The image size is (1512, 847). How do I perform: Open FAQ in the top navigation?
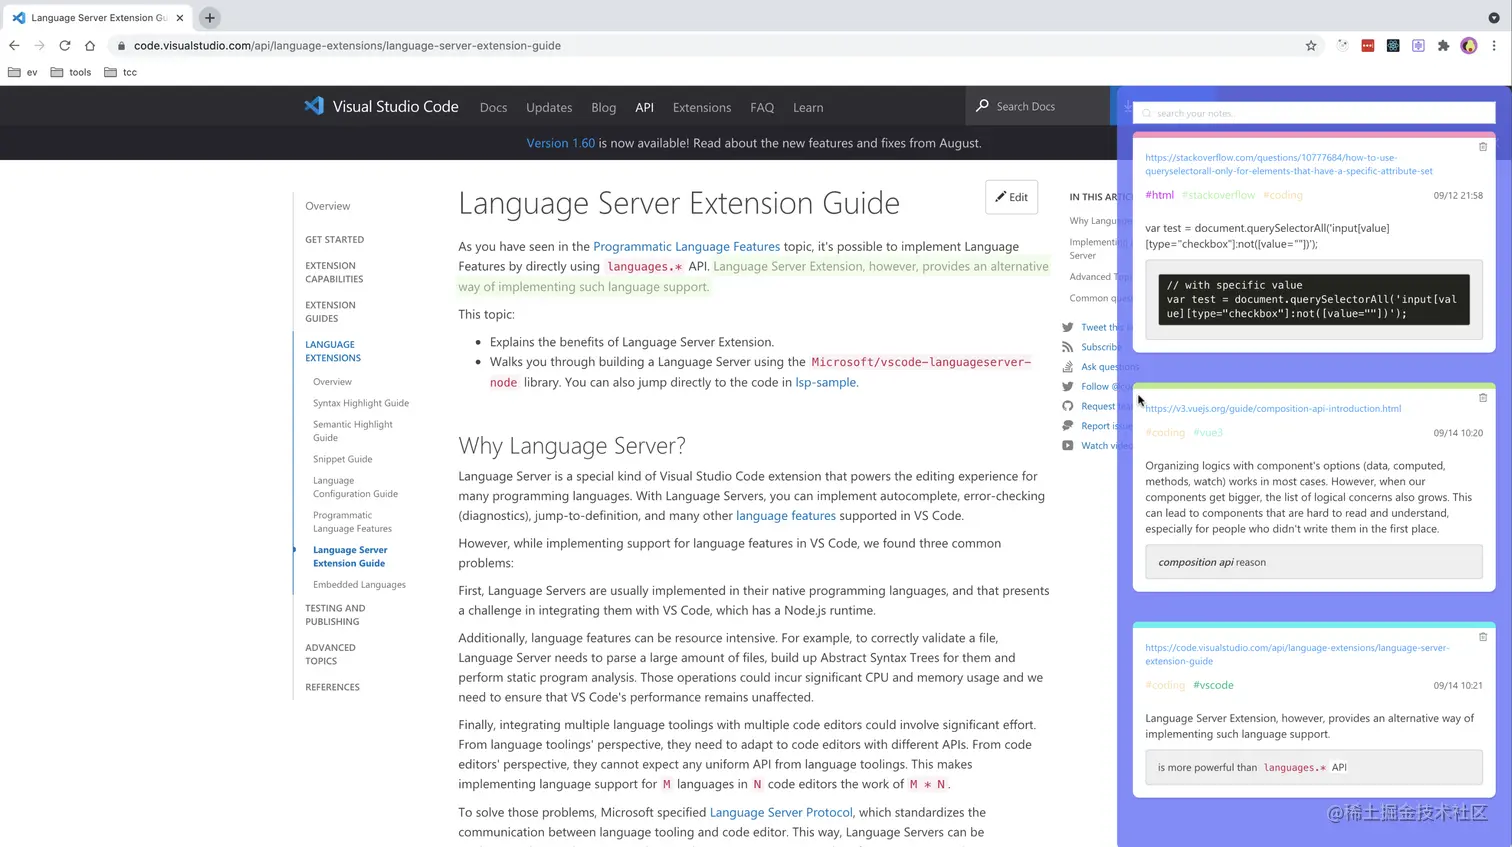click(x=762, y=107)
